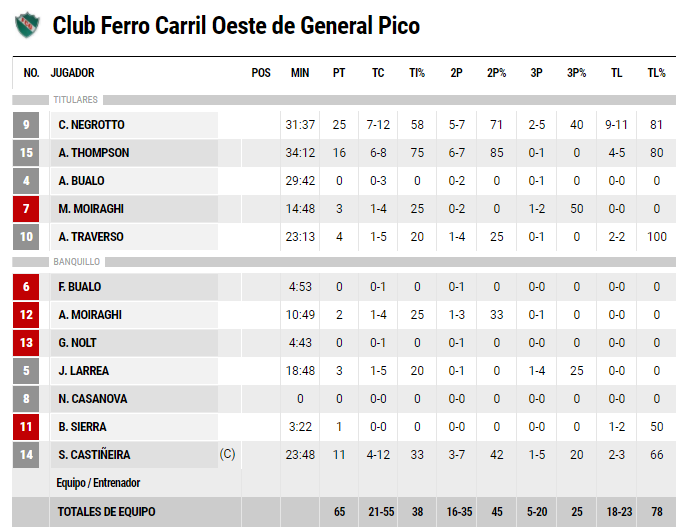Click the TOTALES DE EQUIPO row label
Screen dimensions: 676x530
(106, 512)
